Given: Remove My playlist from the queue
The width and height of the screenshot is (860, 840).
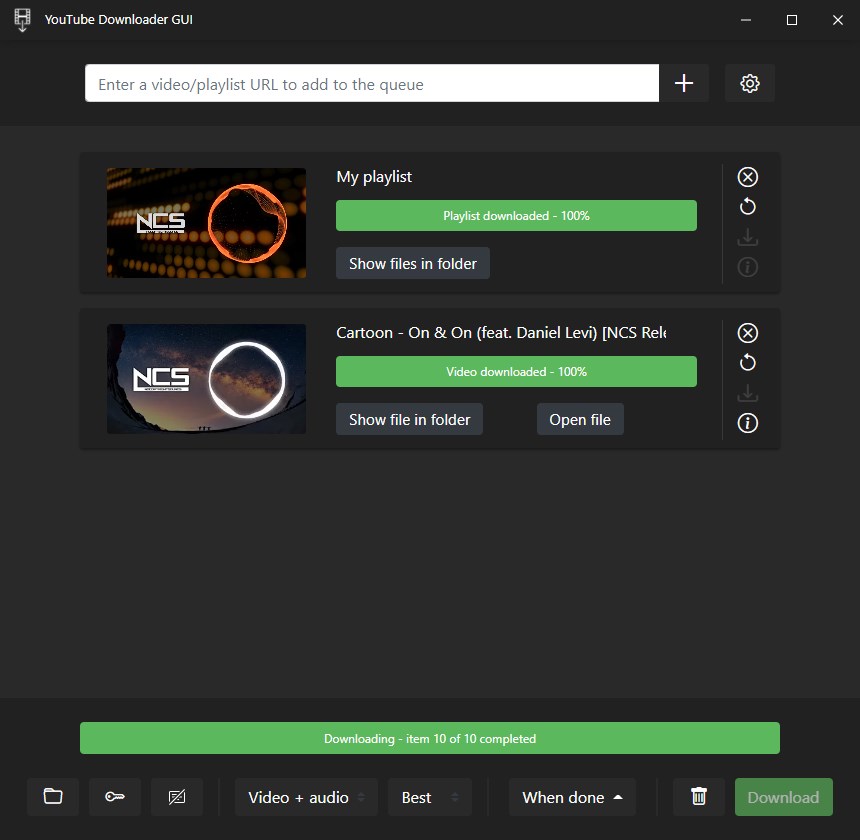Looking at the screenshot, I should tap(748, 177).
